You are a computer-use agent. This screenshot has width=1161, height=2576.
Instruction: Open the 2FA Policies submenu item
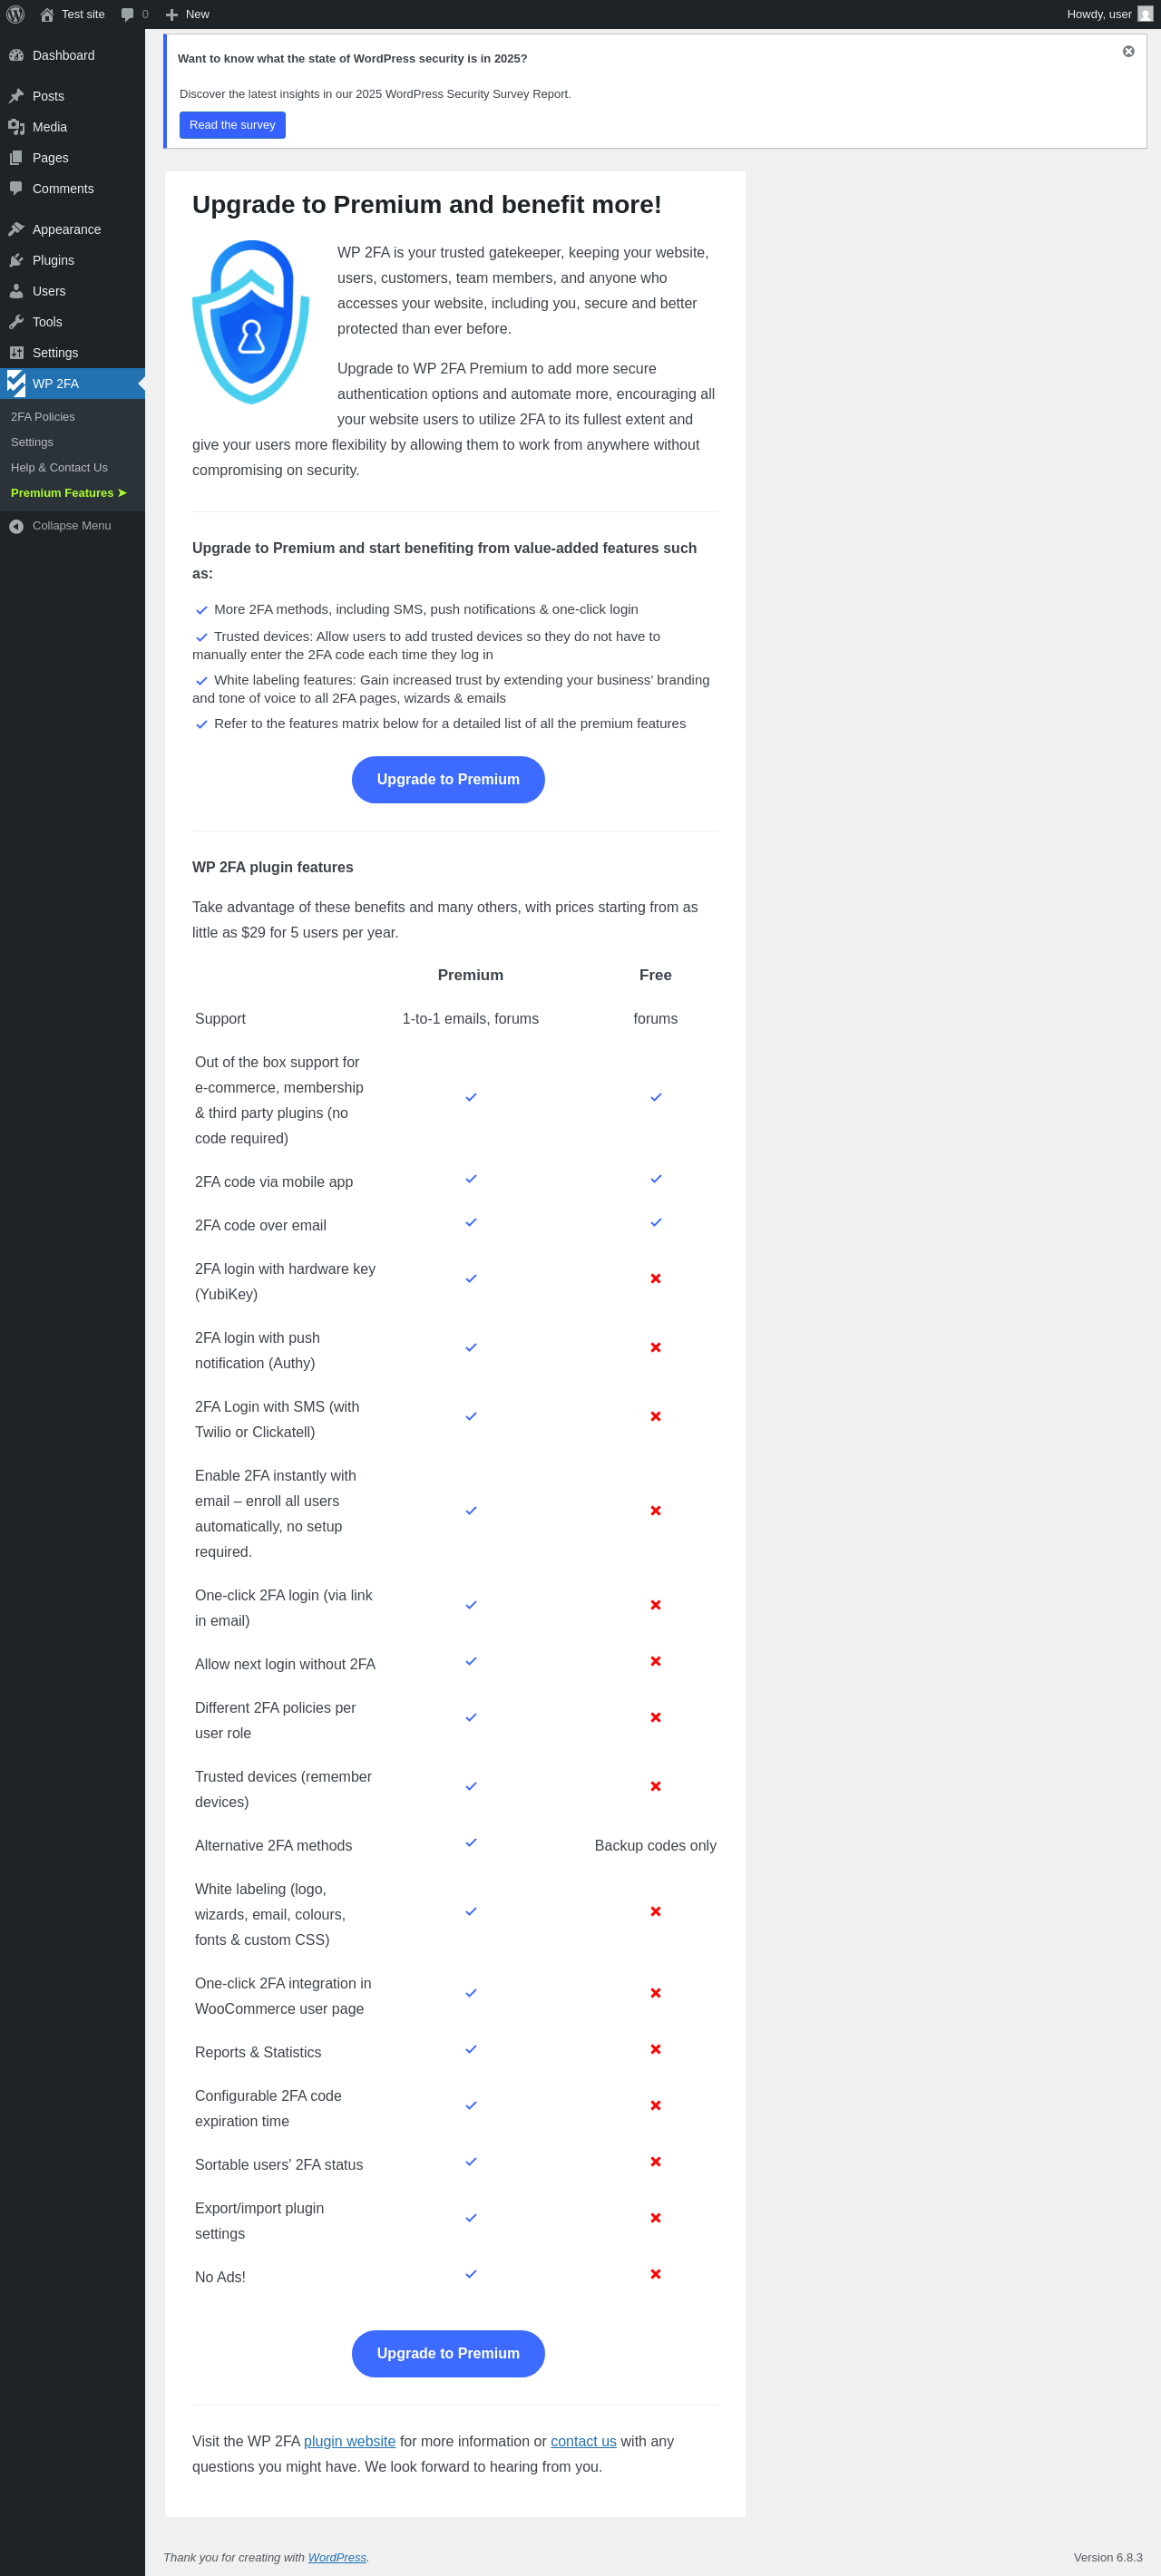[x=43, y=417]
